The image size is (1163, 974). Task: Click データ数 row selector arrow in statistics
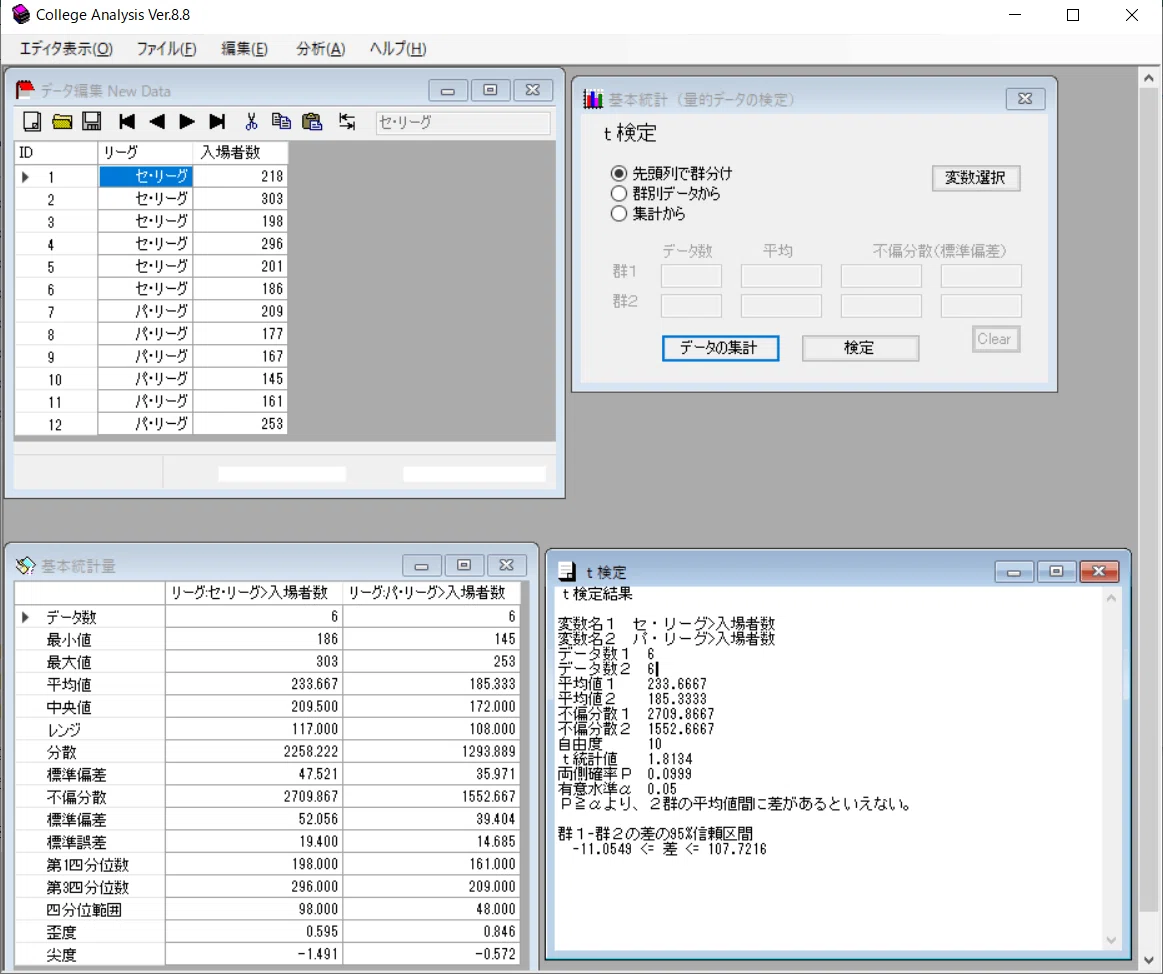coord(25,617)
